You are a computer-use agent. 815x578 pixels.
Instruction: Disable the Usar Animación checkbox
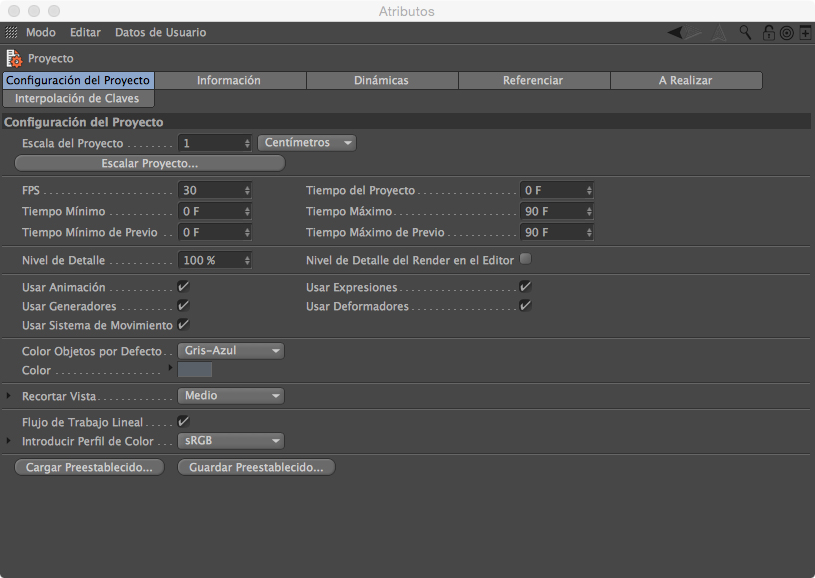click(183, 287)
